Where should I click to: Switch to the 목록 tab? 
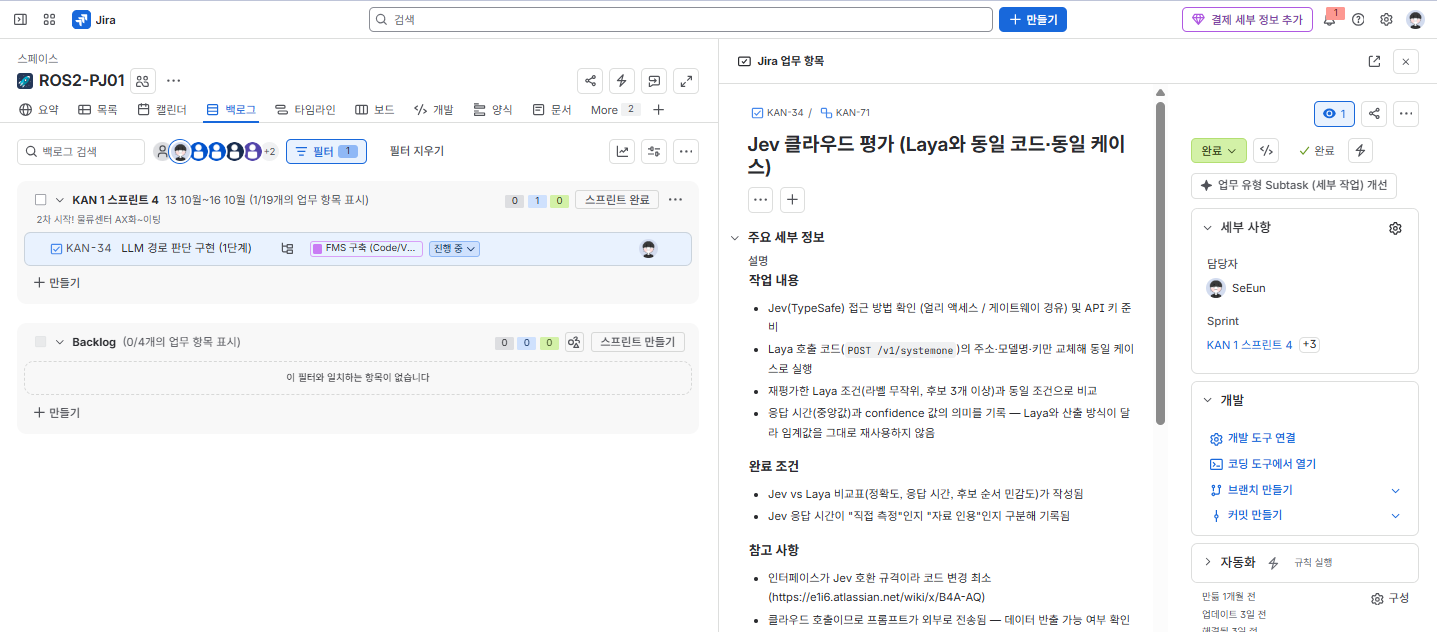point(98,110)
